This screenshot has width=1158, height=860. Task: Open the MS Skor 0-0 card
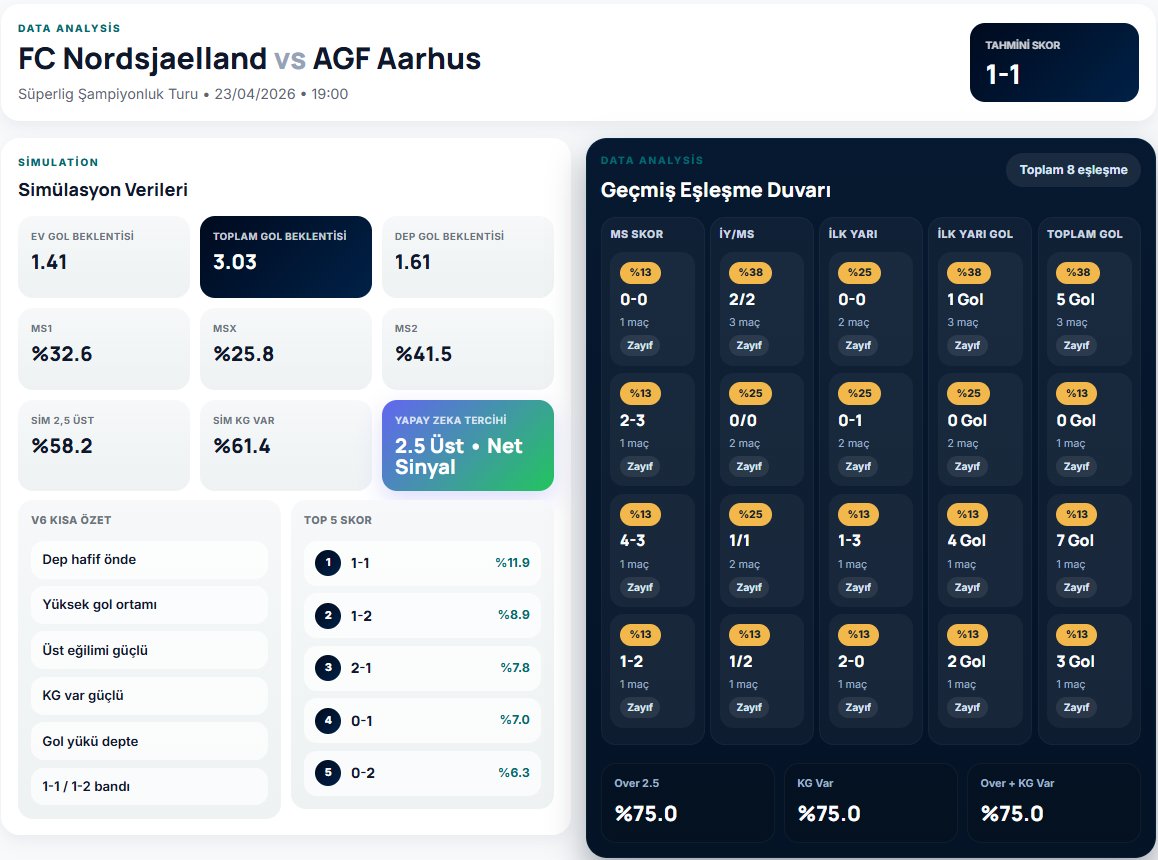coord(652,309)
